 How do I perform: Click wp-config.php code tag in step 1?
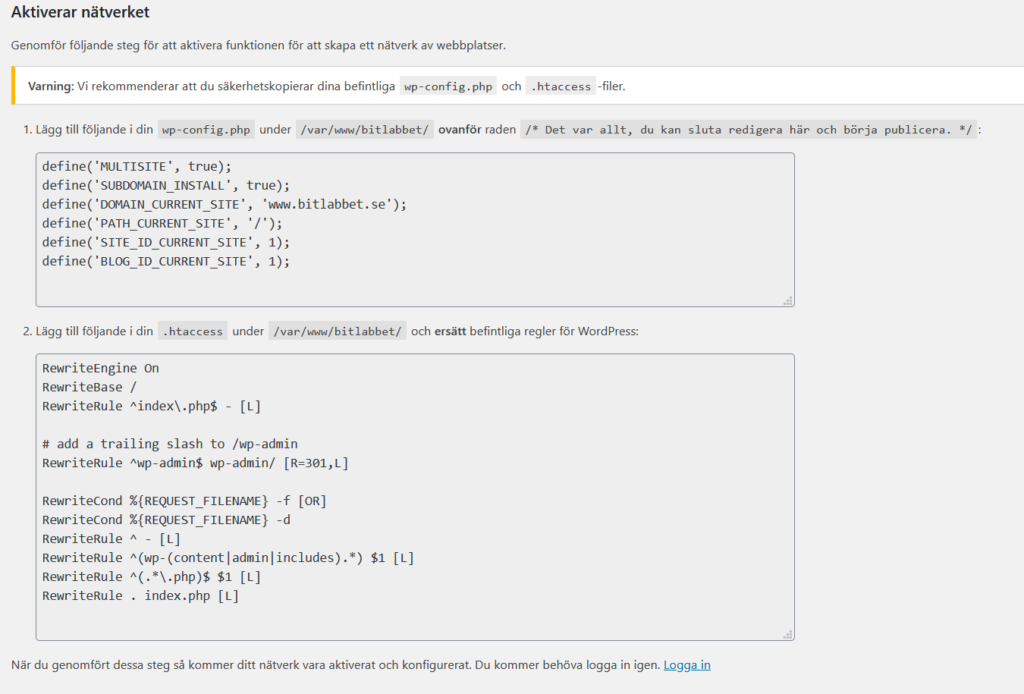click(x=206, y=129)
